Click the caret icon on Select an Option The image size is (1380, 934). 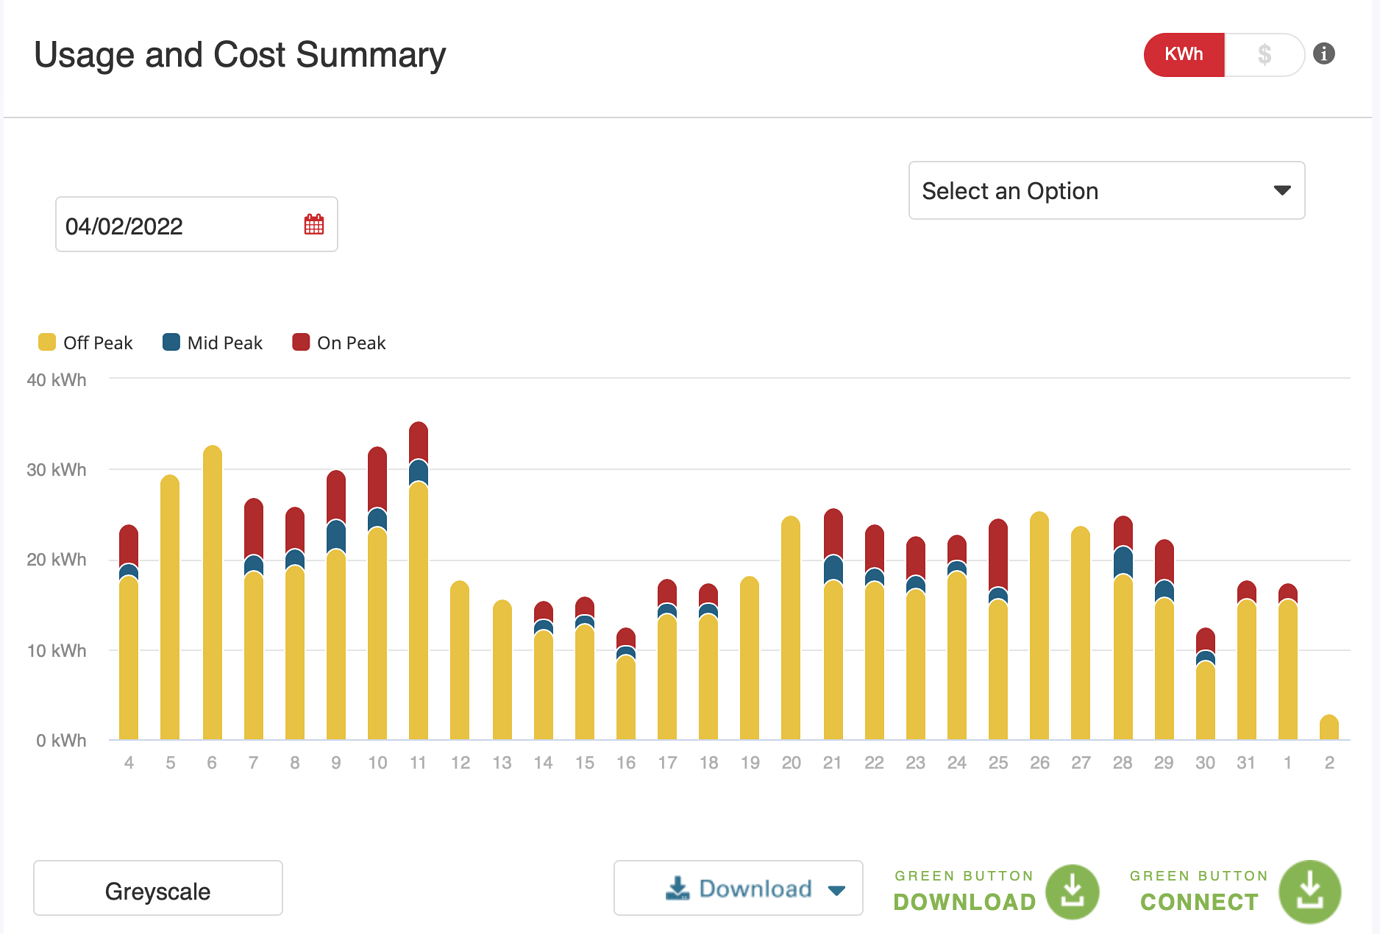click(1281, 190)
